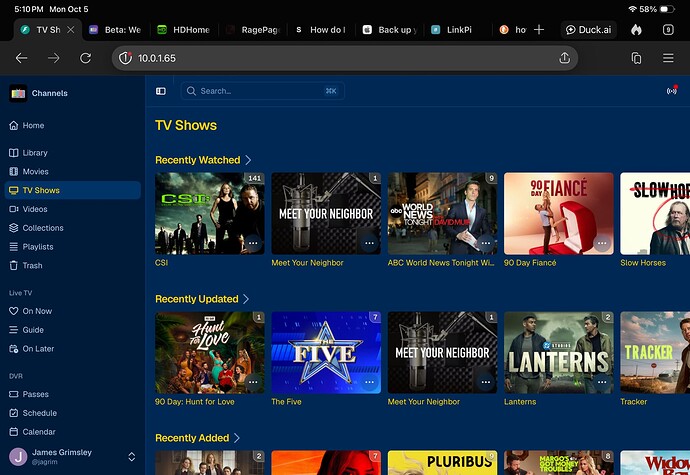The image size is (690, 475).
Task: Open the Tracker thumbnail
Action: (x=655, y=353)
